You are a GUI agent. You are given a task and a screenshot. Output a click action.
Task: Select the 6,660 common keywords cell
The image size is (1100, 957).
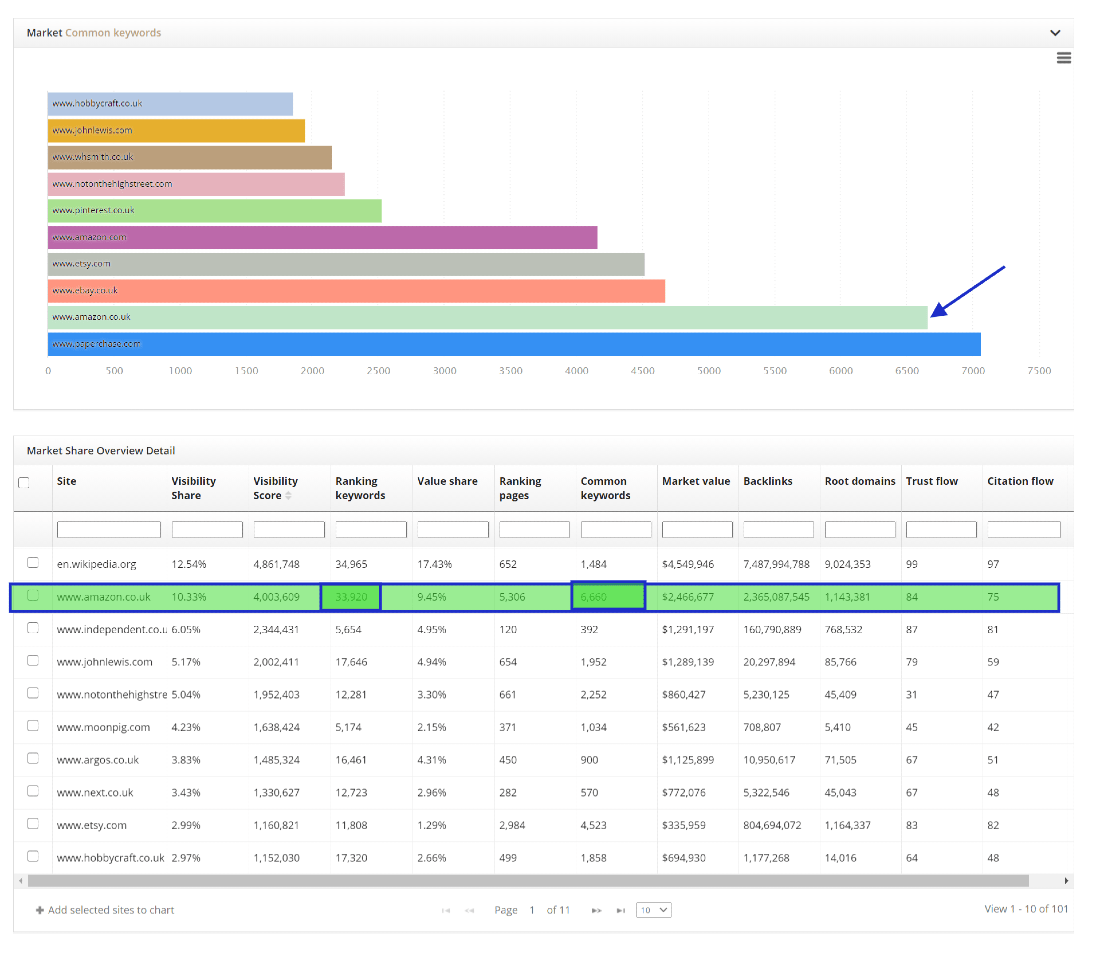click(609, 596)
